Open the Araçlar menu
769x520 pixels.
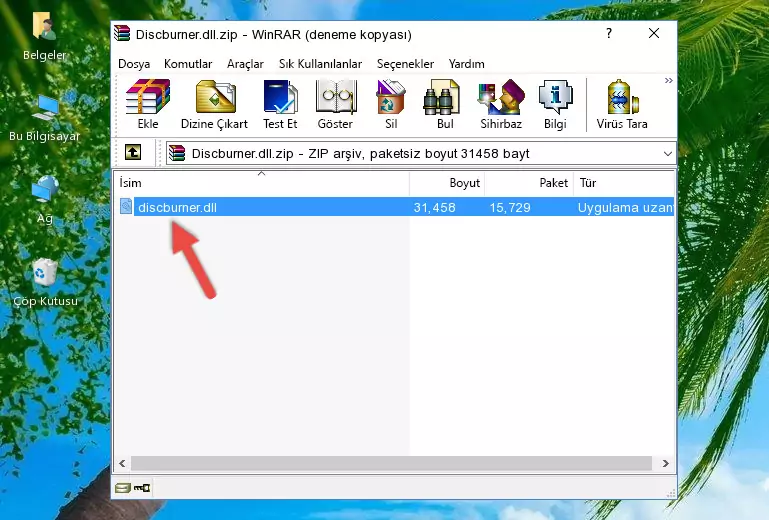point(245,64)
